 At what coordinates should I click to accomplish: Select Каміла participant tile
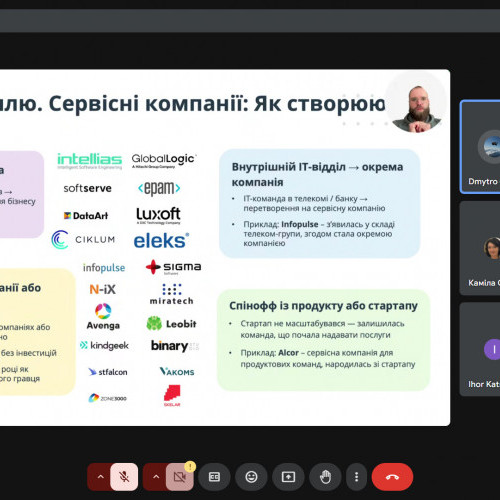coord(480,248)
